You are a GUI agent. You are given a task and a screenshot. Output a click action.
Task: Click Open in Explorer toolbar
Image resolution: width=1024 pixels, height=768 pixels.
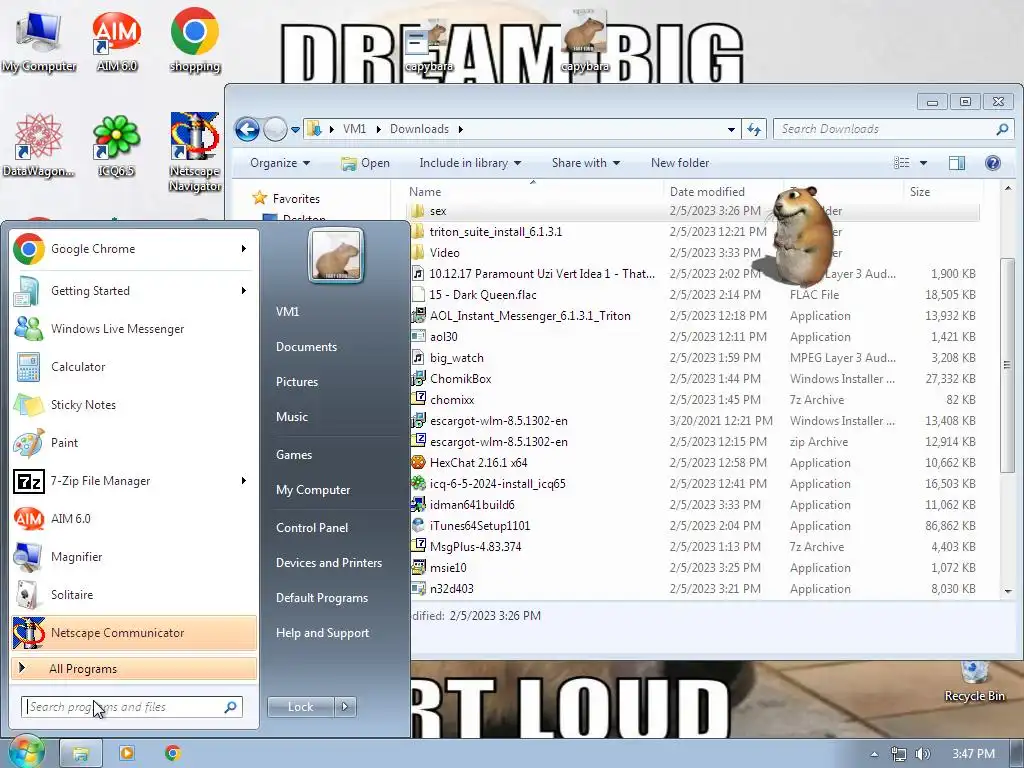[365, 163]
